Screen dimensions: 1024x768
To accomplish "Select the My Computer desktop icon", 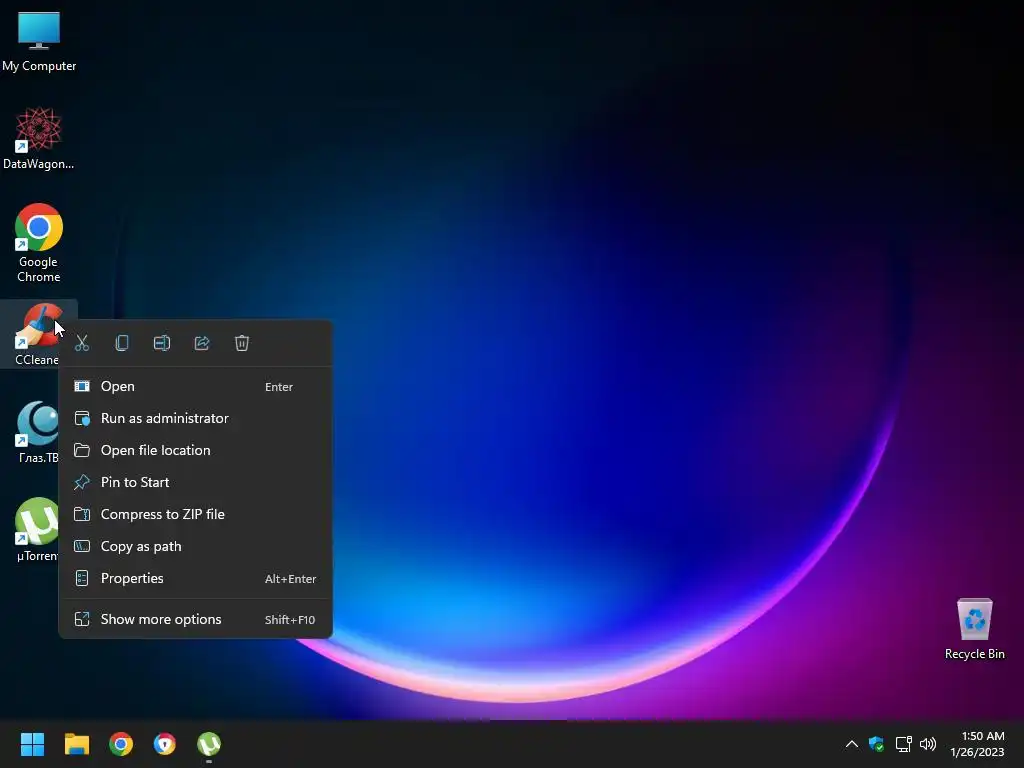I will pos(39,40).
